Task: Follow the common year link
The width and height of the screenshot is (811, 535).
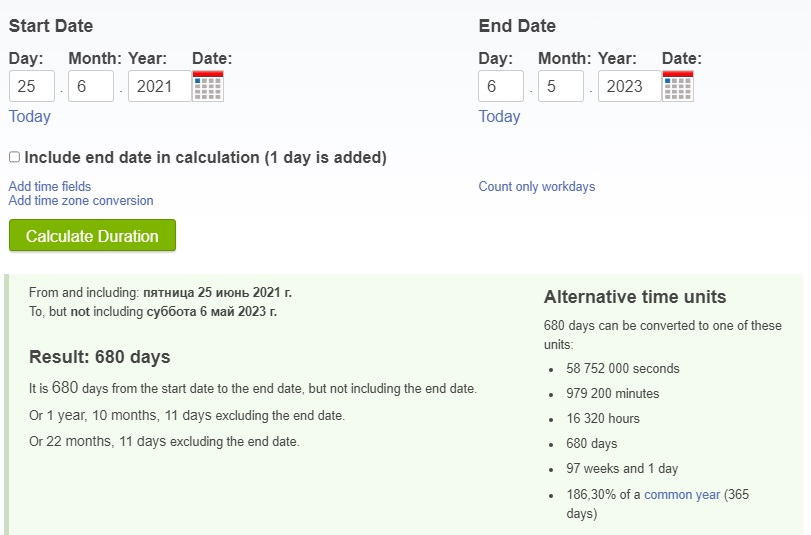Action: 682,495
